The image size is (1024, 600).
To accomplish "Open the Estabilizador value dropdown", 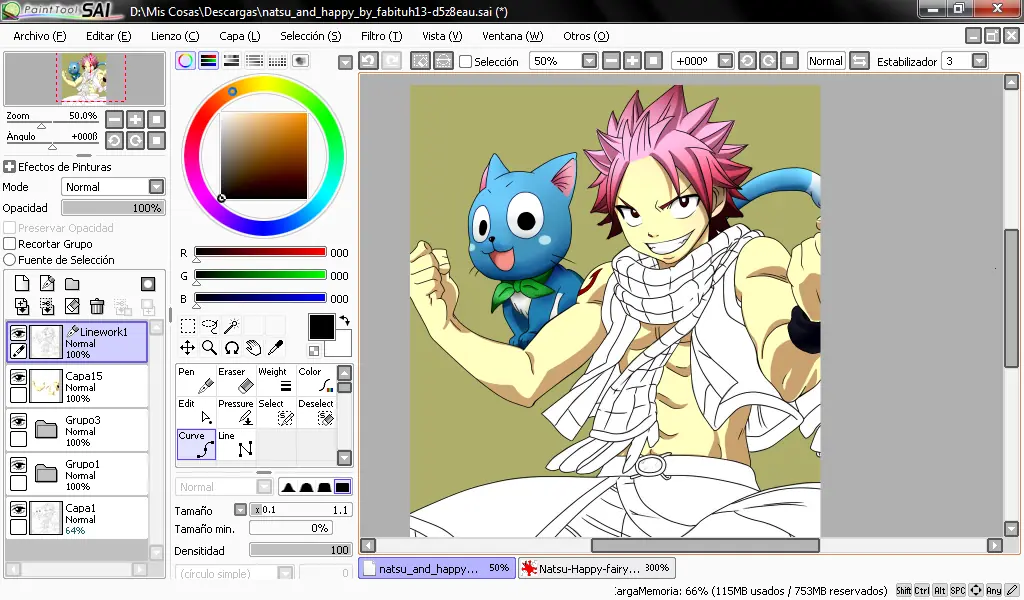I will [979, 61].
